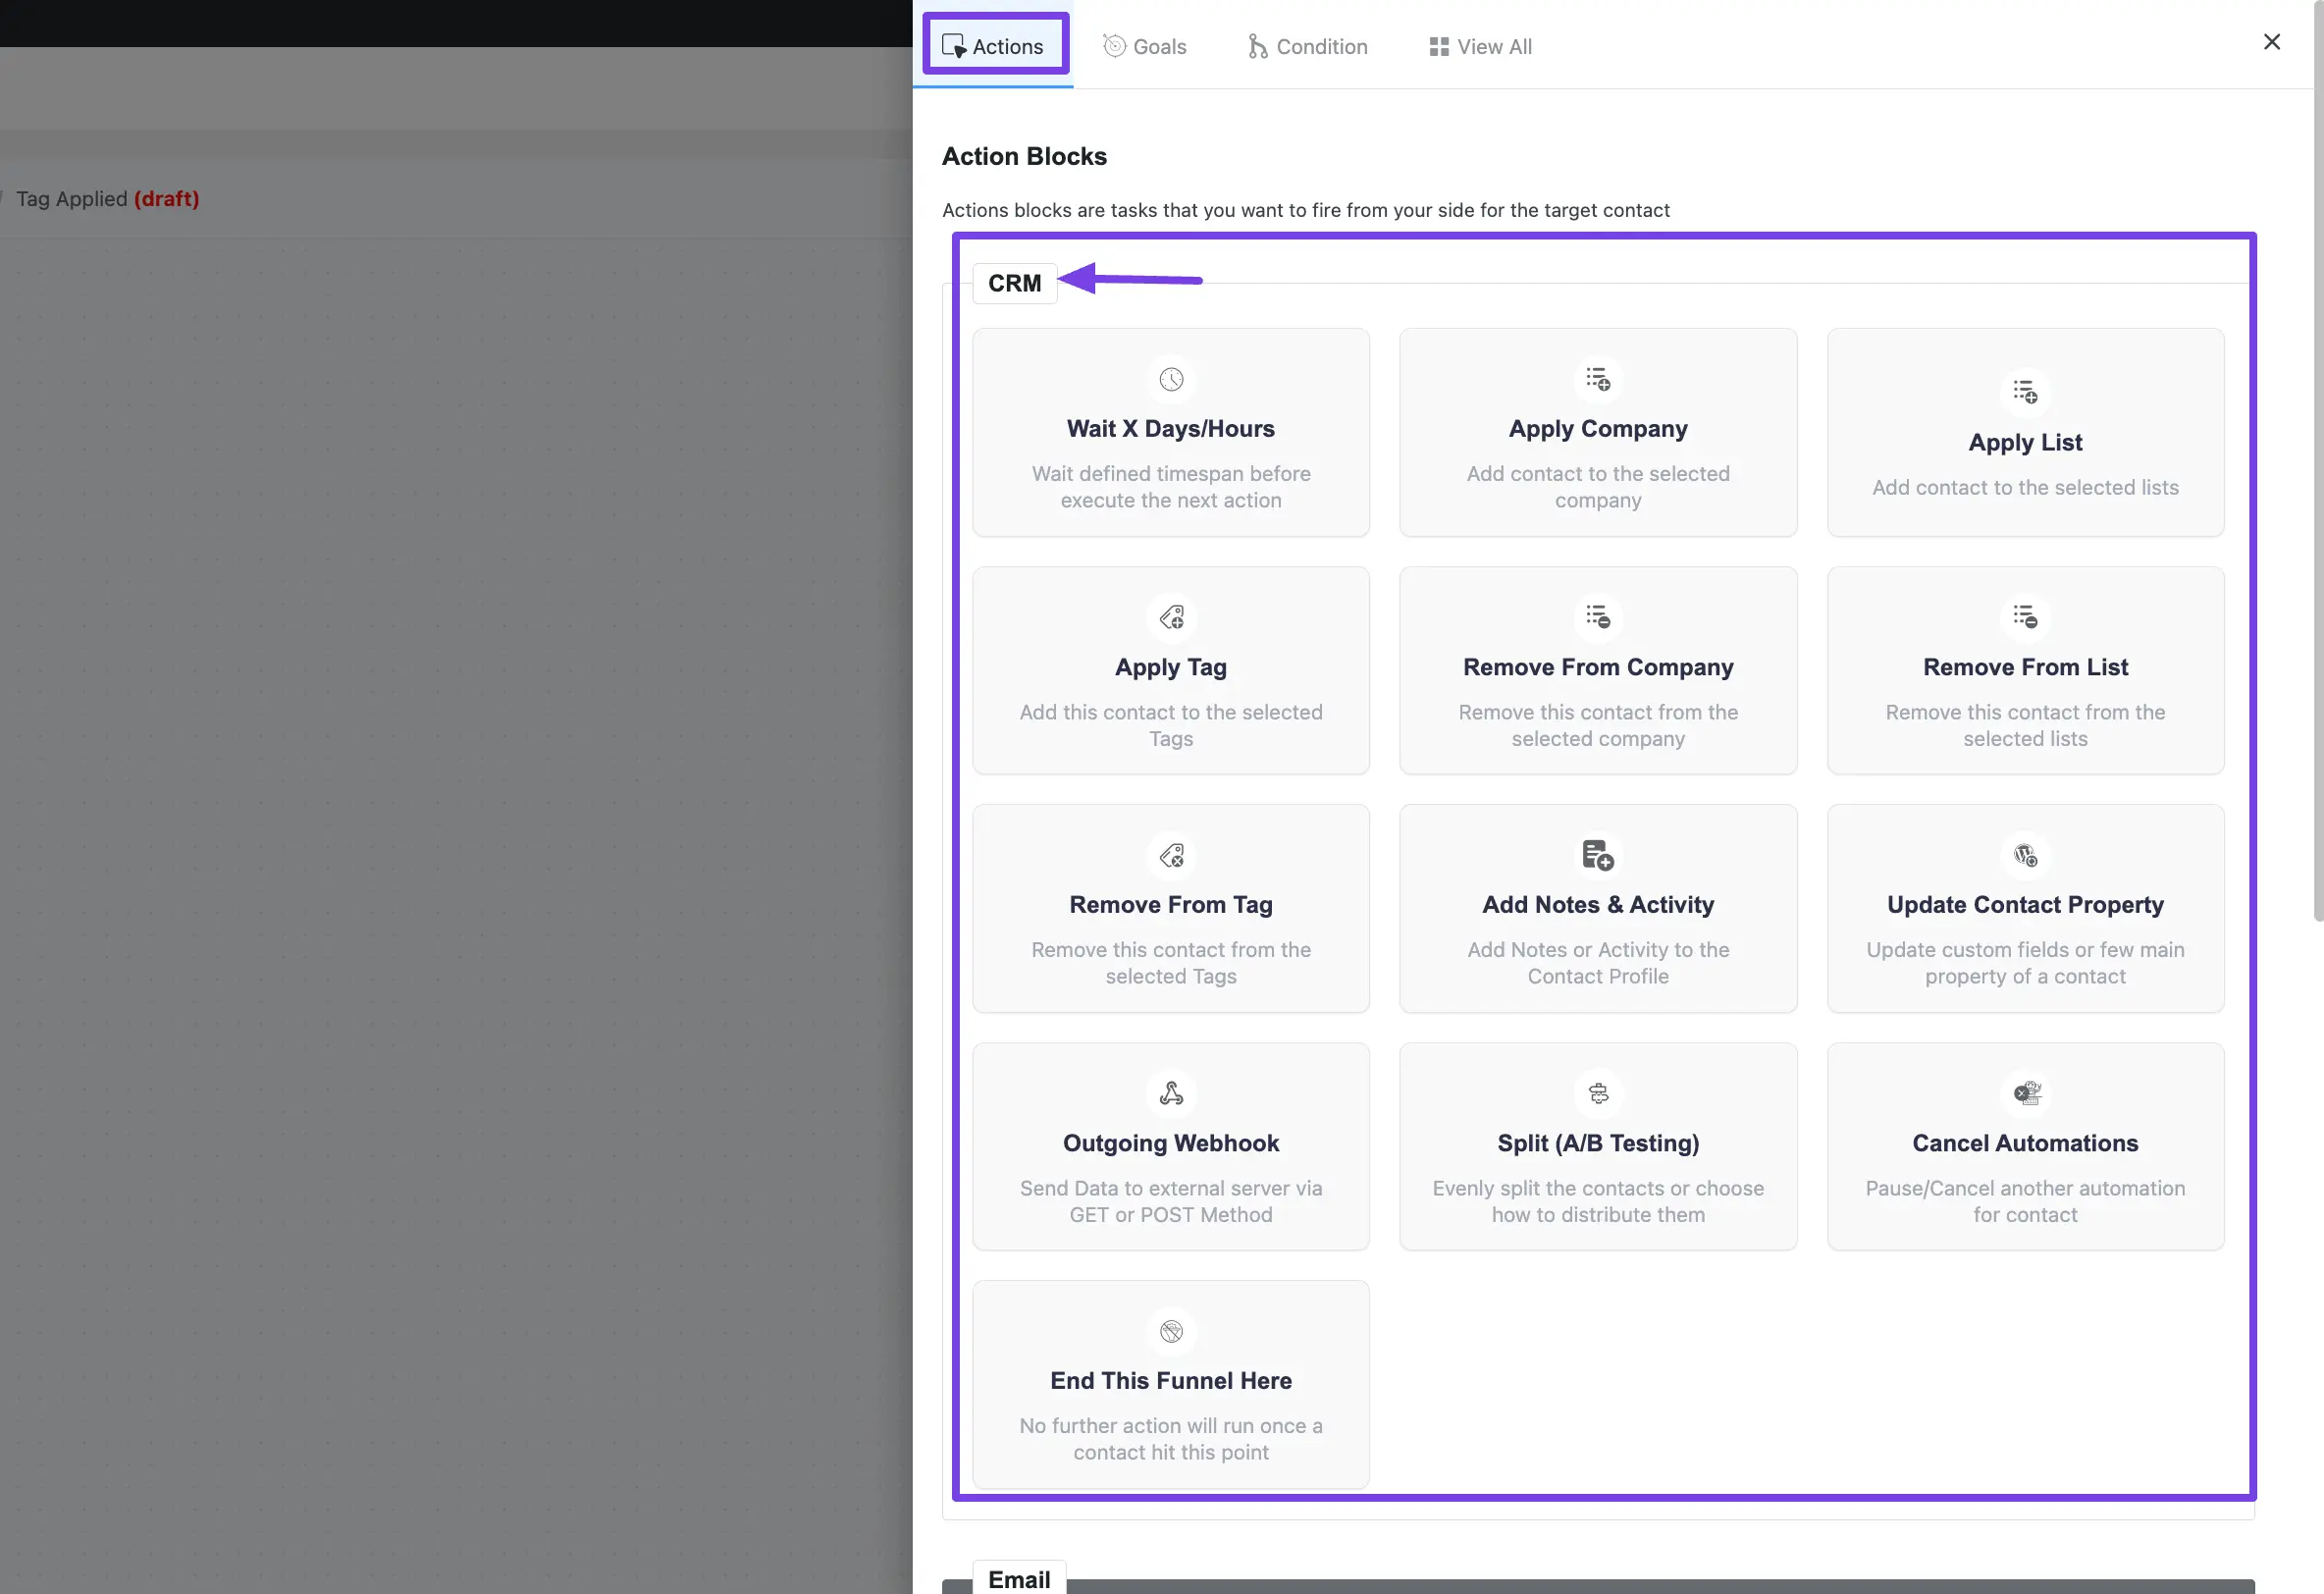Click the Split A/B Testing action block
Image resolution: width=2324 pixels, height=1594 pixels.
(1598, 1145)
